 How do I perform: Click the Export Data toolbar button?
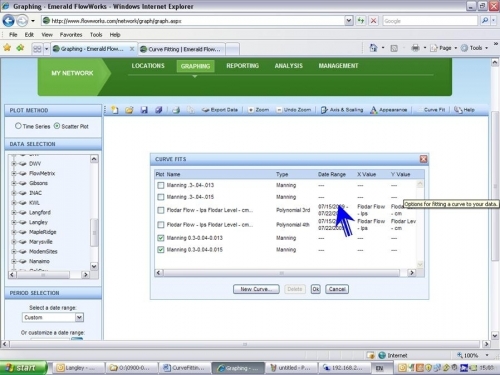220,110
